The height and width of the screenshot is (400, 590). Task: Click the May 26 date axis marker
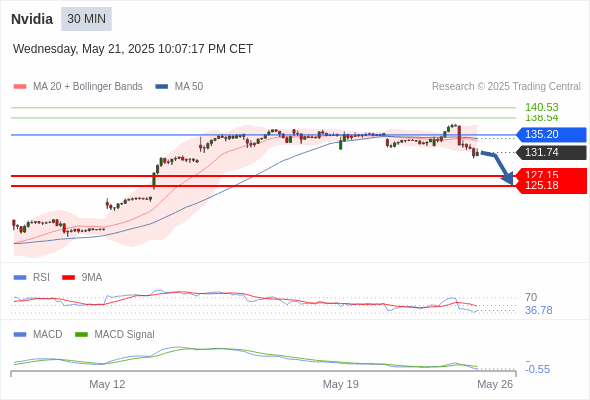tap(495, 384)
